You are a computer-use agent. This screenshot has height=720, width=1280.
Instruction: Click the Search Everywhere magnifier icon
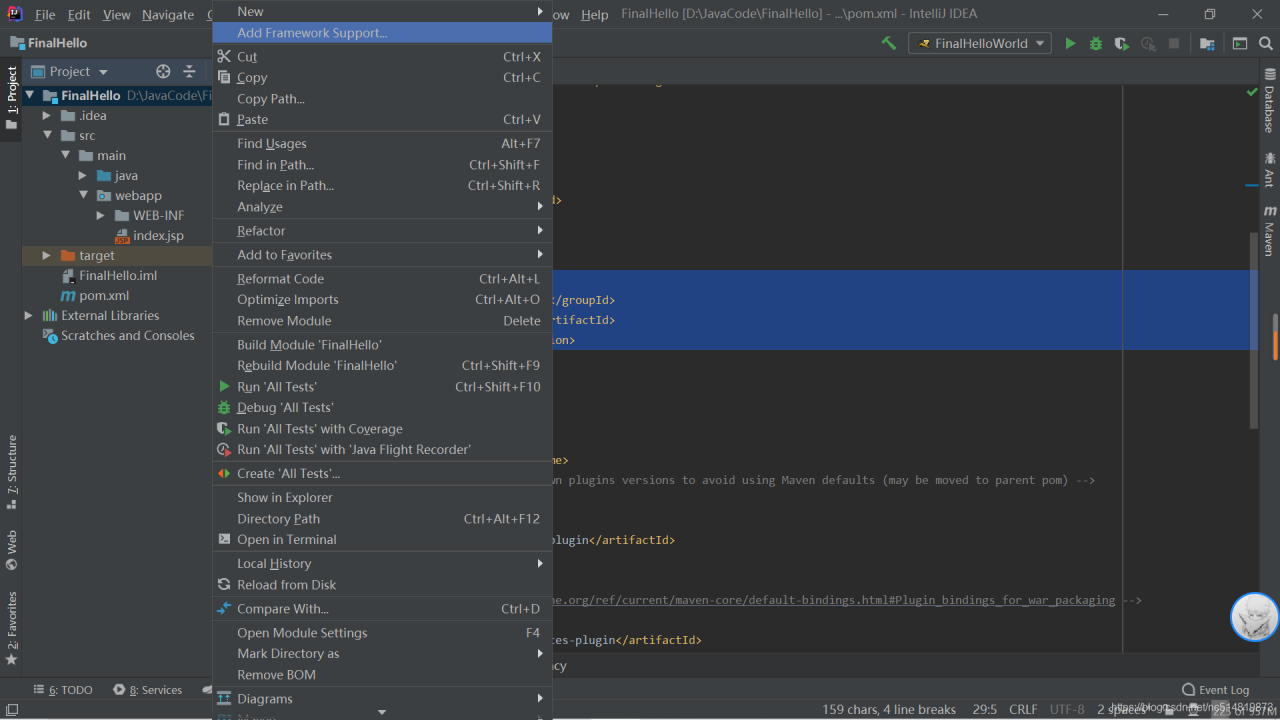coord(1266,43)
